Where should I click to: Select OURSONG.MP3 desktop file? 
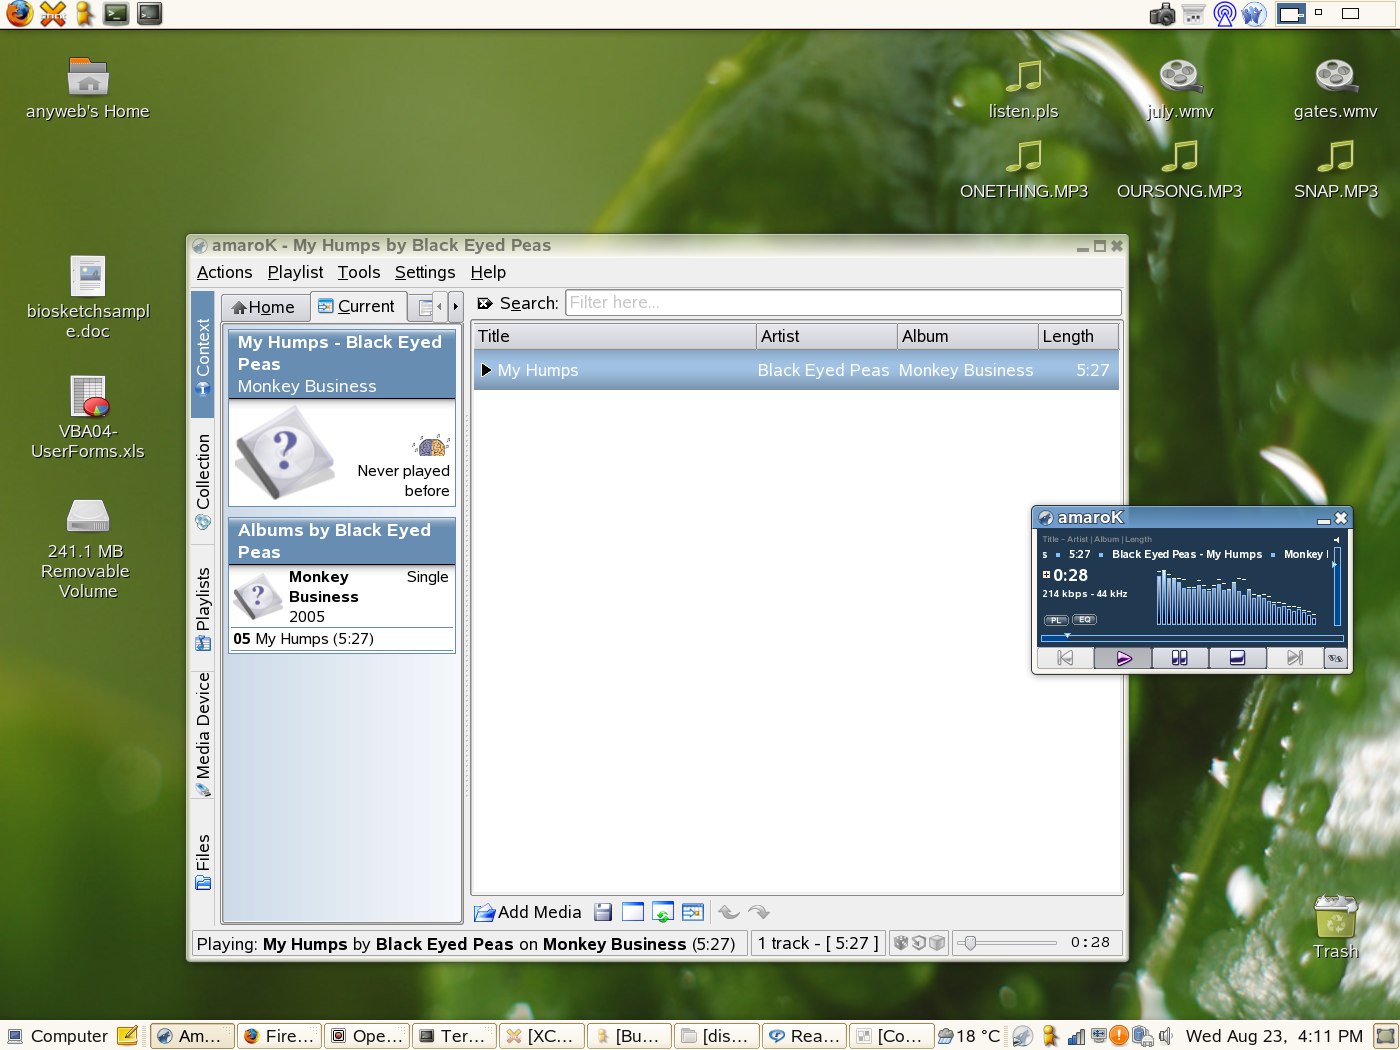click(x=1180, y=170)
